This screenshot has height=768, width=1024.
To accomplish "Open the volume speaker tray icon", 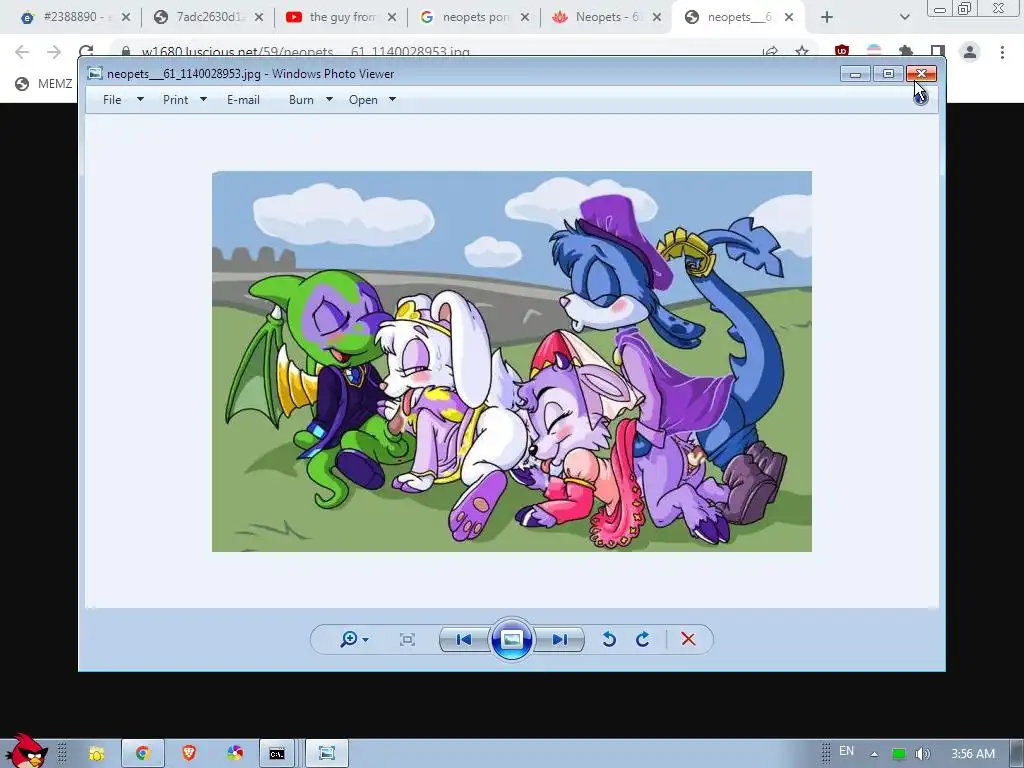I will pyautogui.click(x=922, y=754).
